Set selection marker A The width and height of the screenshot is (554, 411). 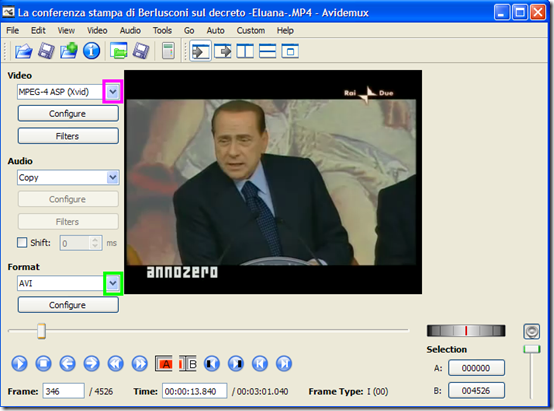tap(164, 364)
